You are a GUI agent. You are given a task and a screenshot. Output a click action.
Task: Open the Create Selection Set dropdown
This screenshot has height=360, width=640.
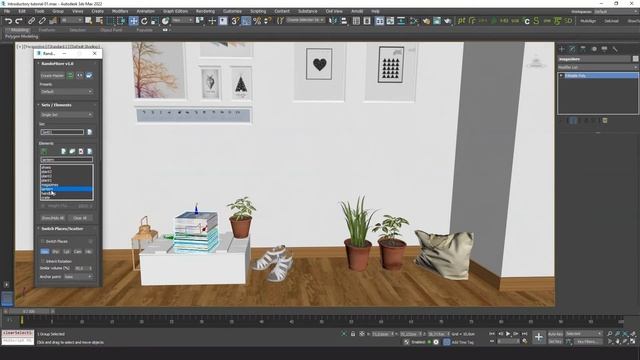click(305, 20)
